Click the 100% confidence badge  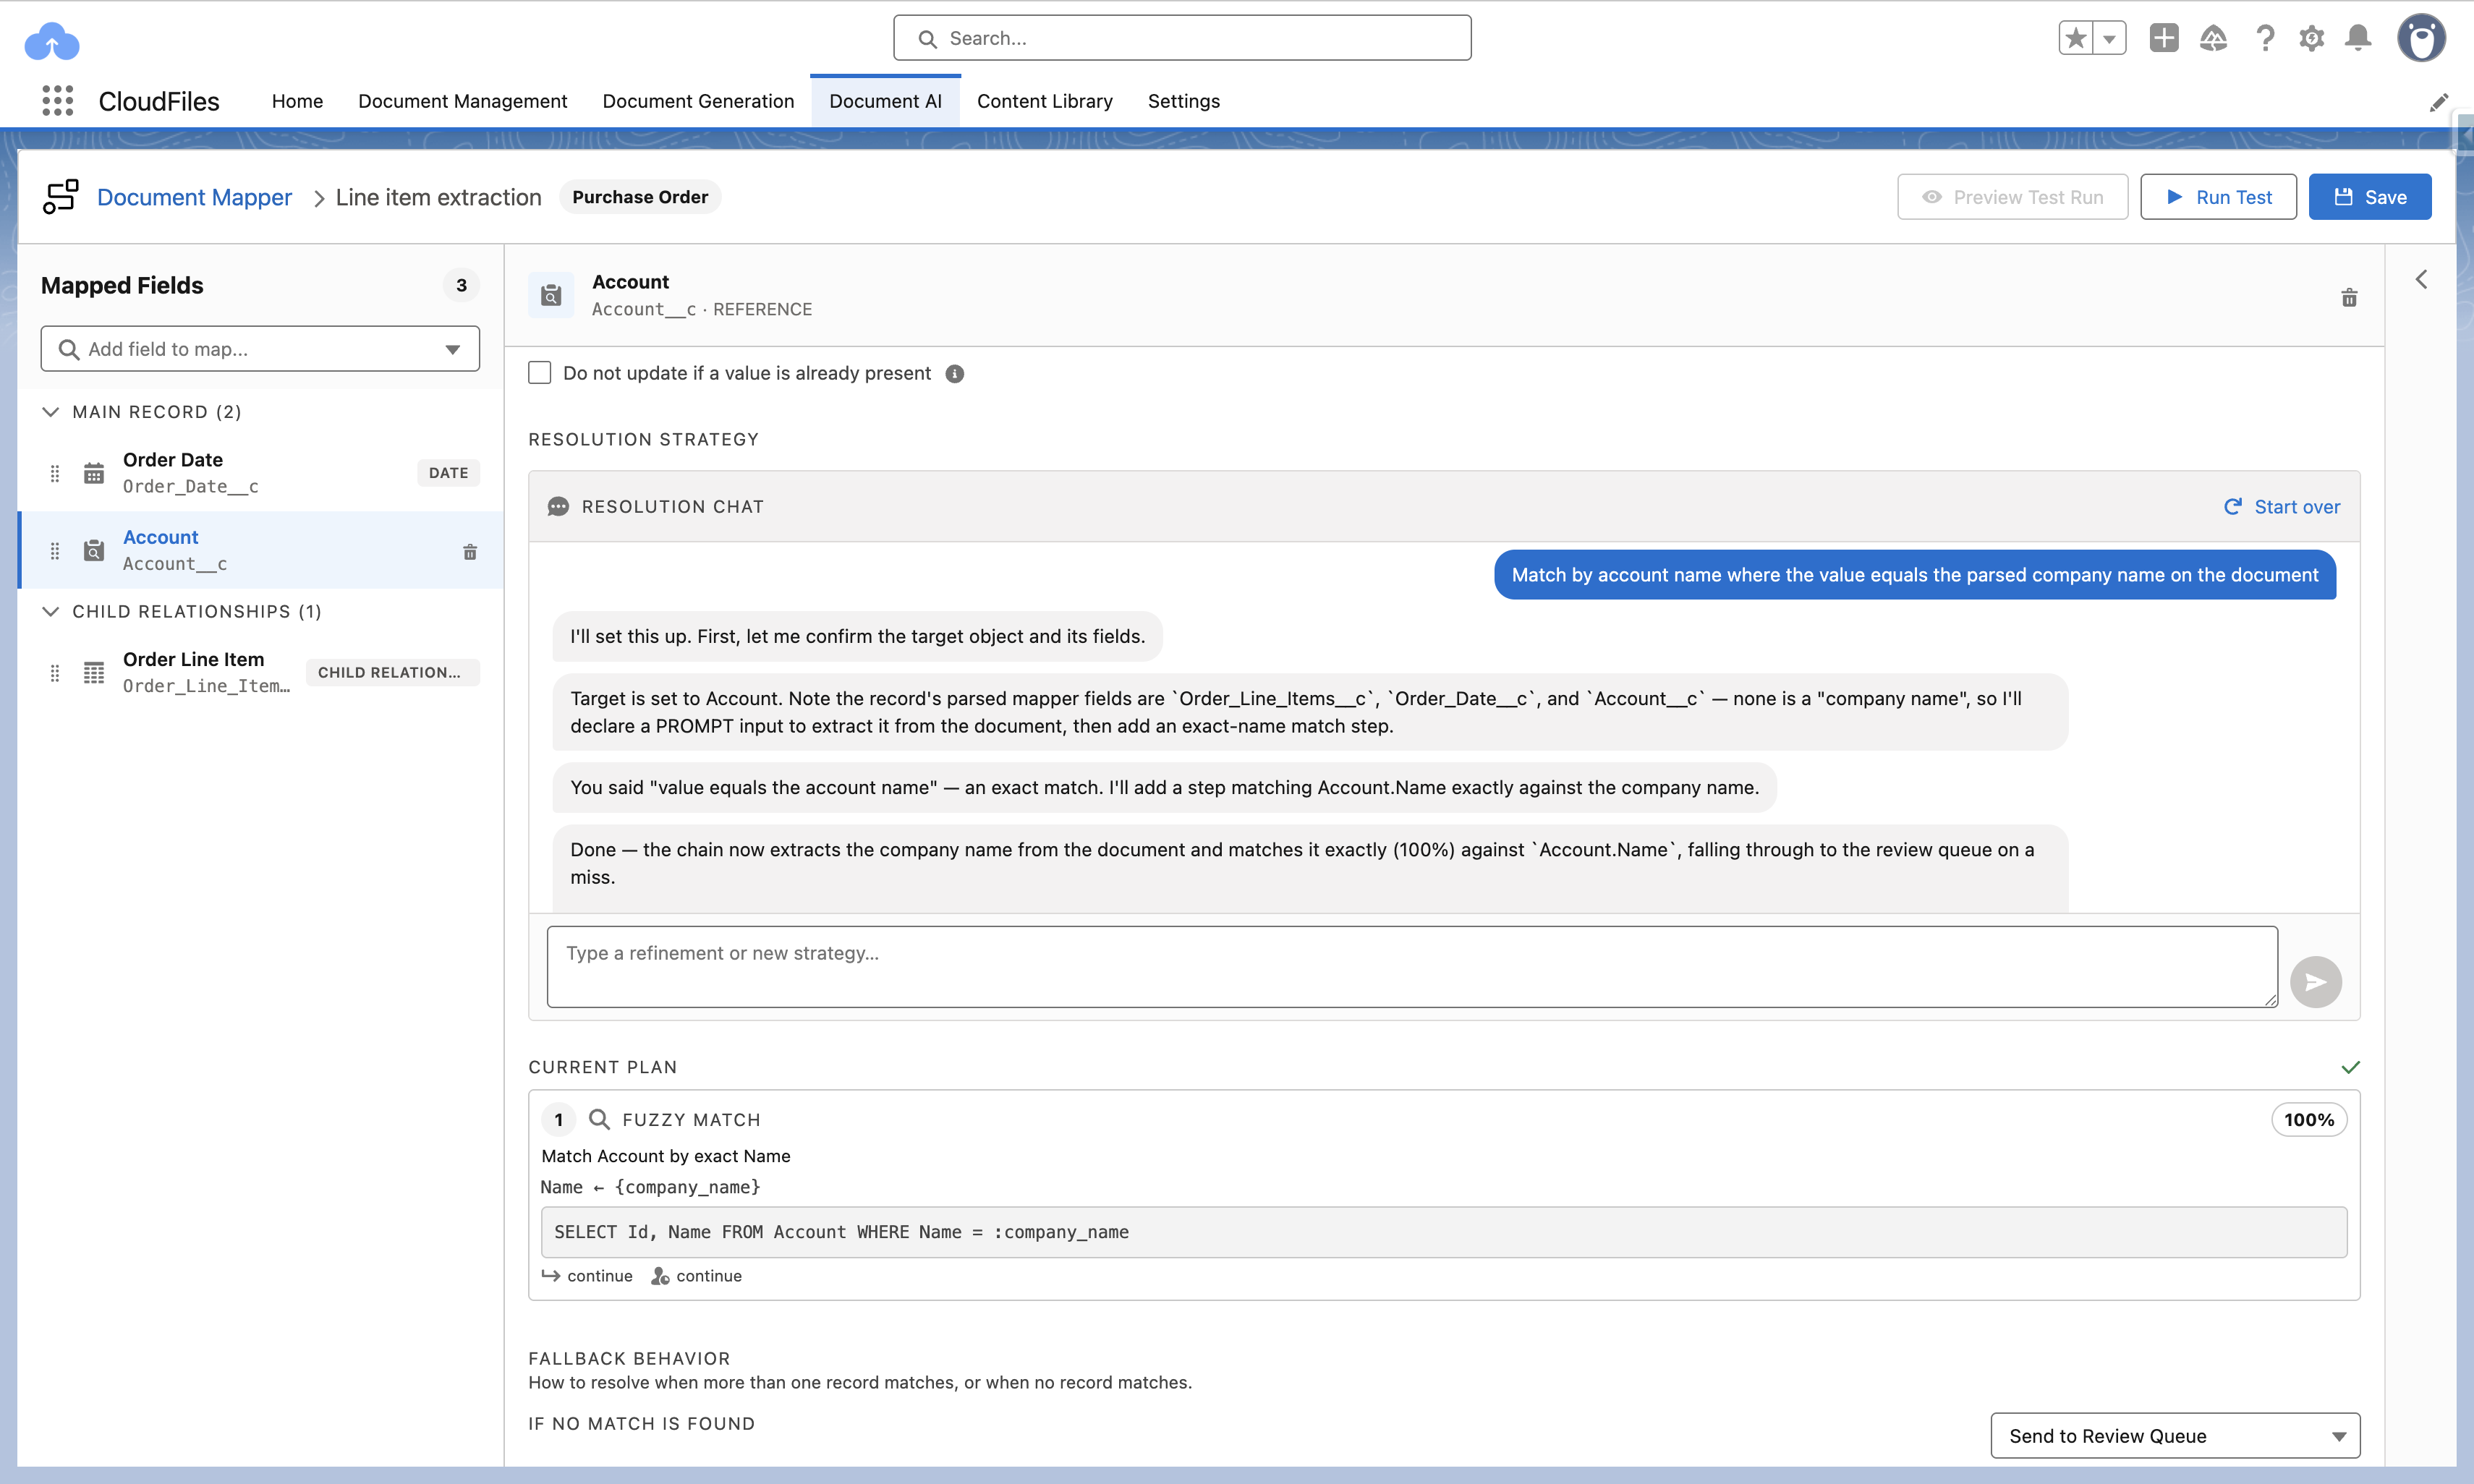tap(2309, 1120)
